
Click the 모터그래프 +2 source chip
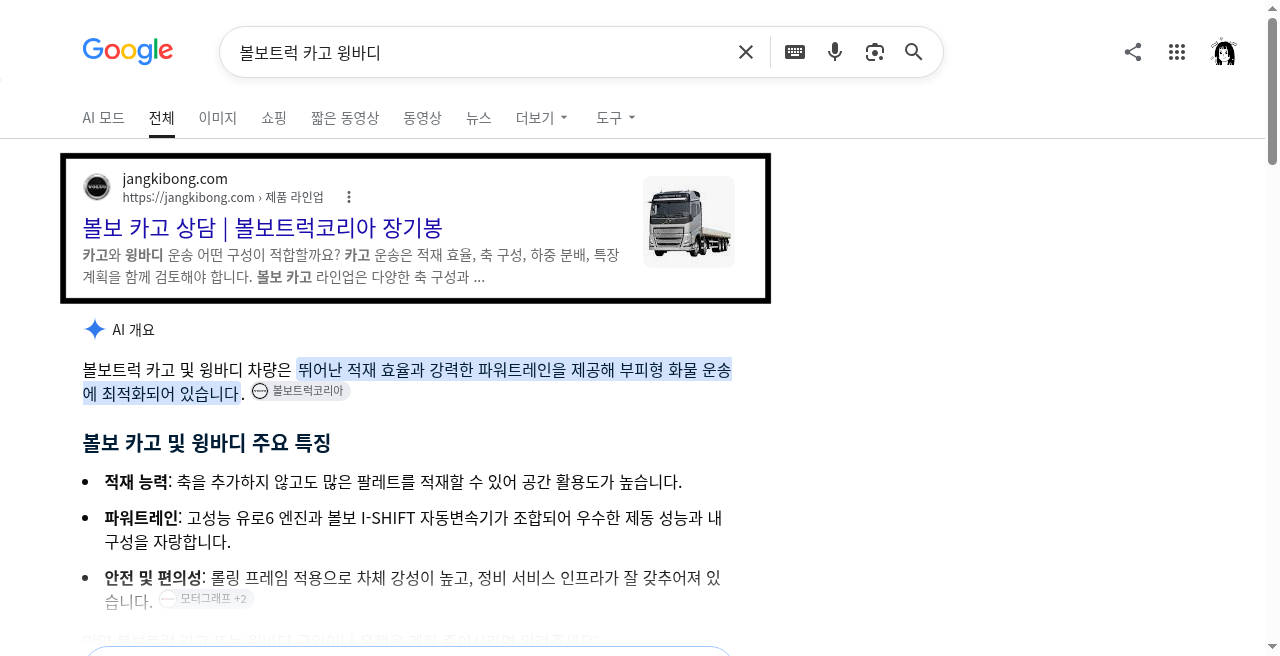tap(206, 599)
